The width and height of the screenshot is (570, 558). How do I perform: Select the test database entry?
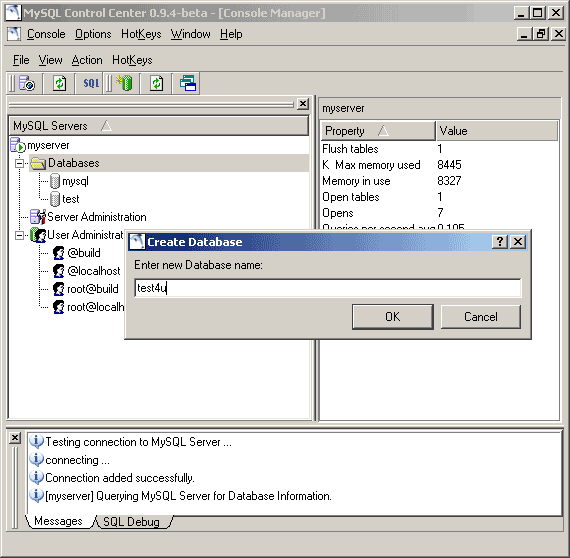pyautogui.click(x=71, y=199)
